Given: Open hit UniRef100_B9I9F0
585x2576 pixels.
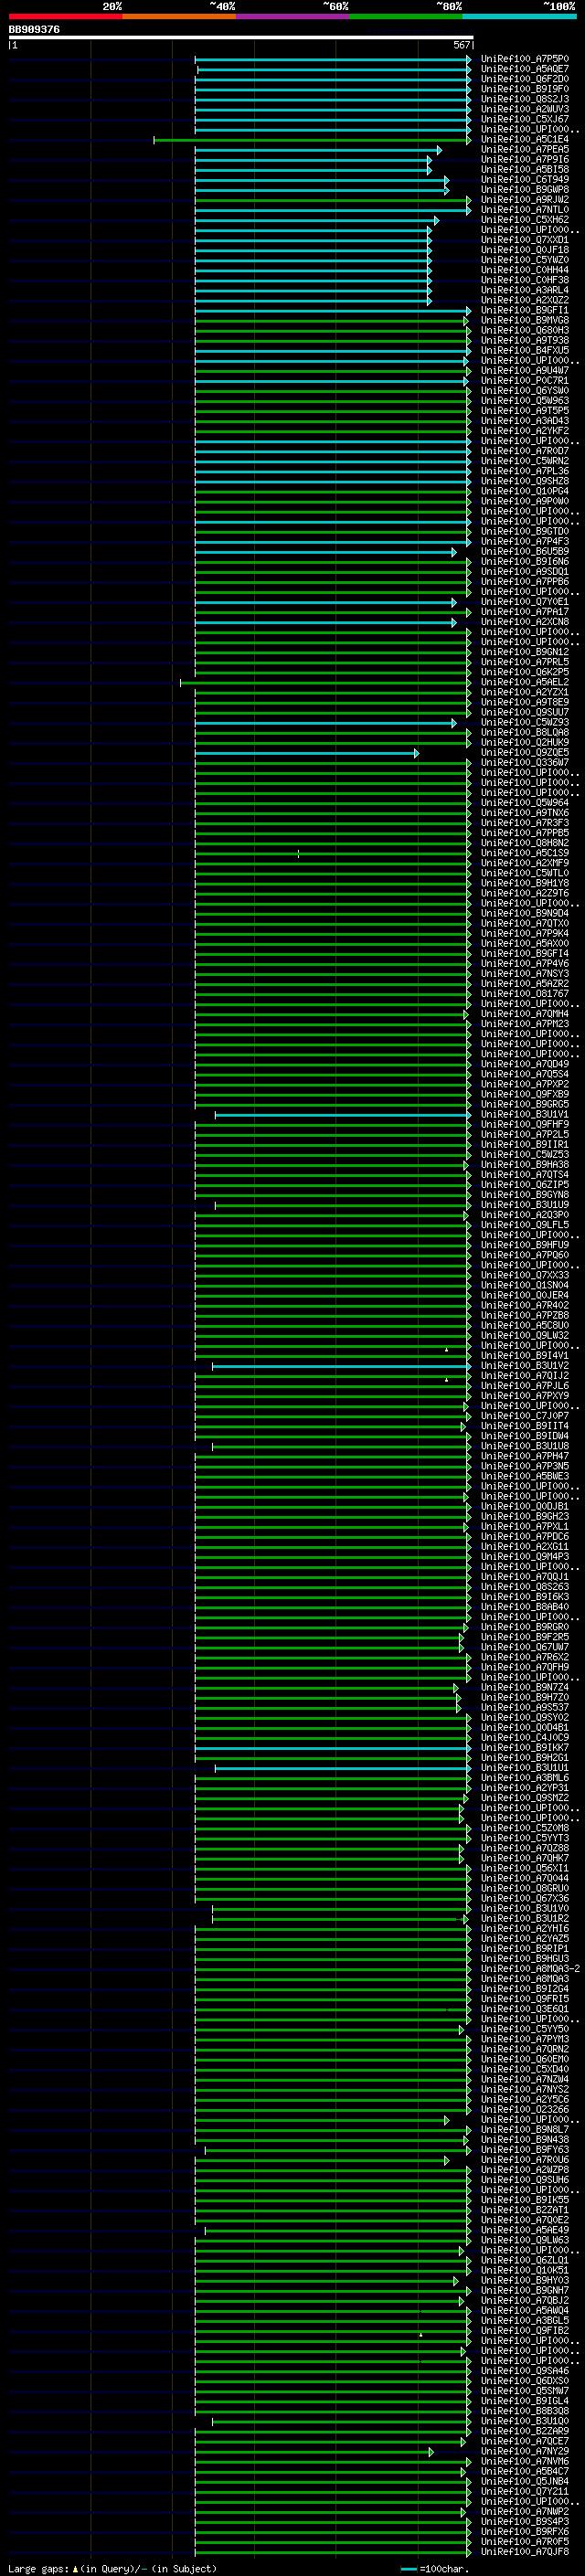Looking at the screenshot, I should coord(524,90).
